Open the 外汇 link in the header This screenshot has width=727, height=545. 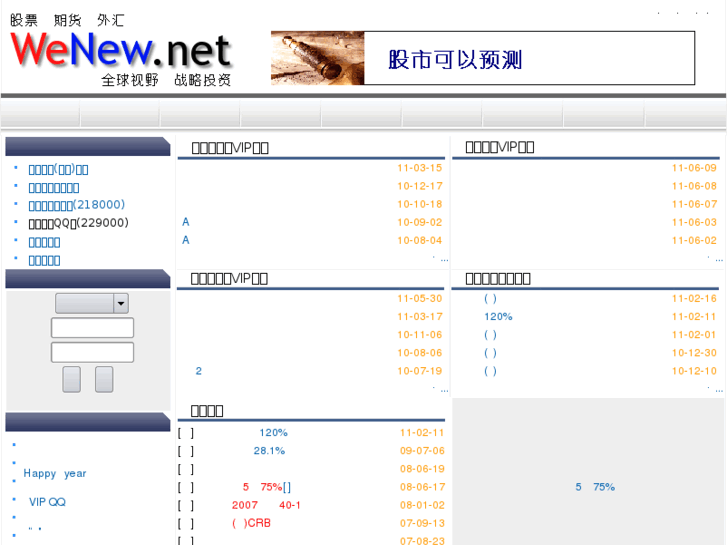tap(110, 20)
